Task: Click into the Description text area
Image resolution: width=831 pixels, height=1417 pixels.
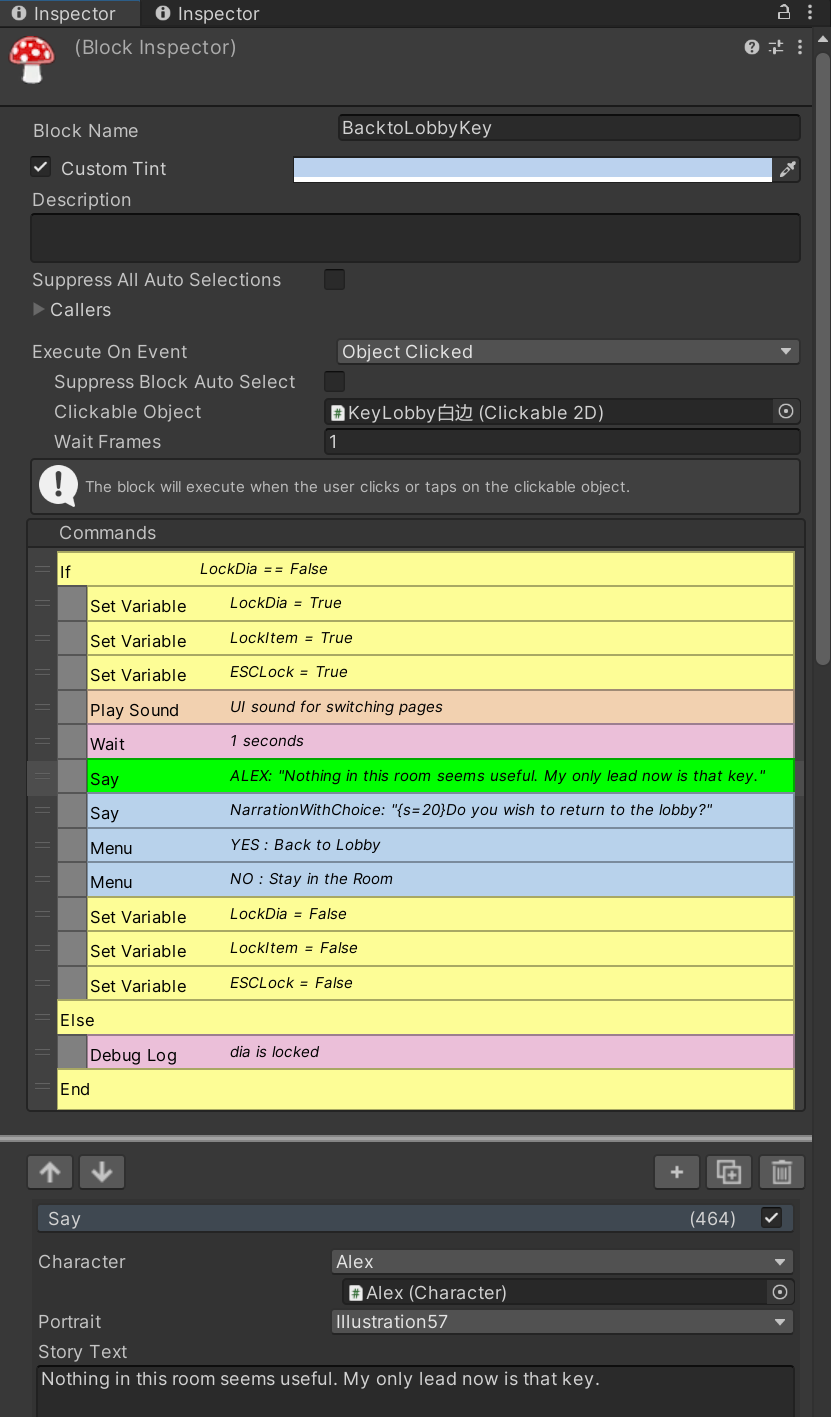Action: tap(416, 238)
